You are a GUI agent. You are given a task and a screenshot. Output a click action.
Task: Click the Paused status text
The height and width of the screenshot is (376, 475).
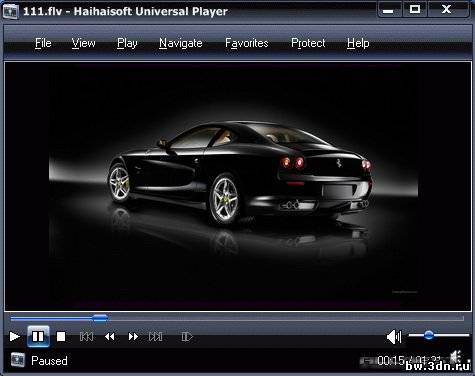(x=49, y=361)
